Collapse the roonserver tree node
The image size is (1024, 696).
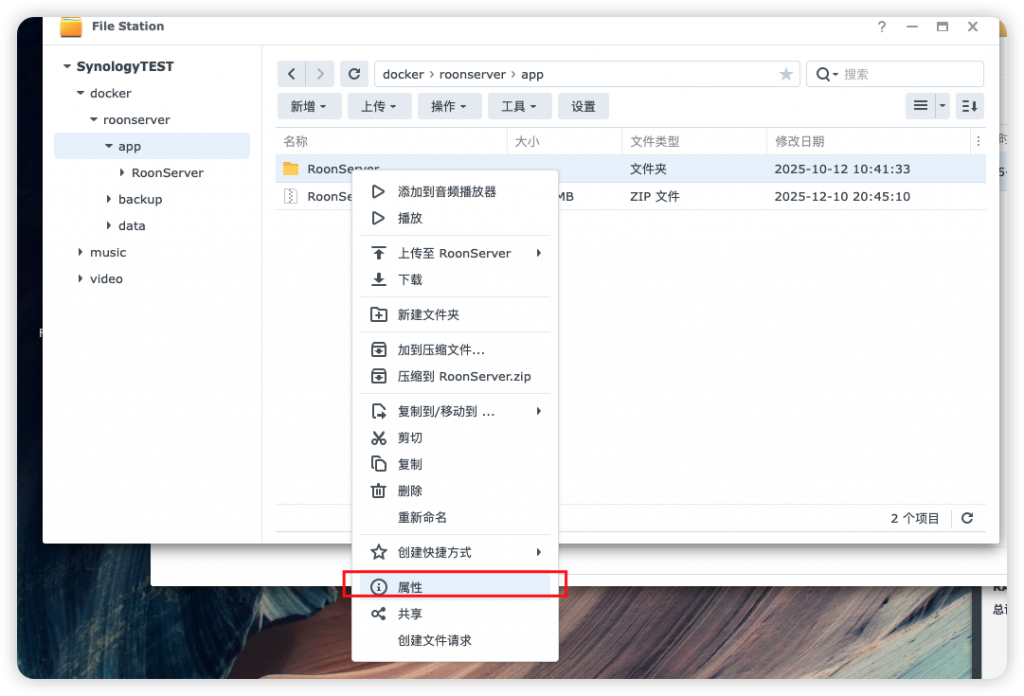tap(94, 120)
